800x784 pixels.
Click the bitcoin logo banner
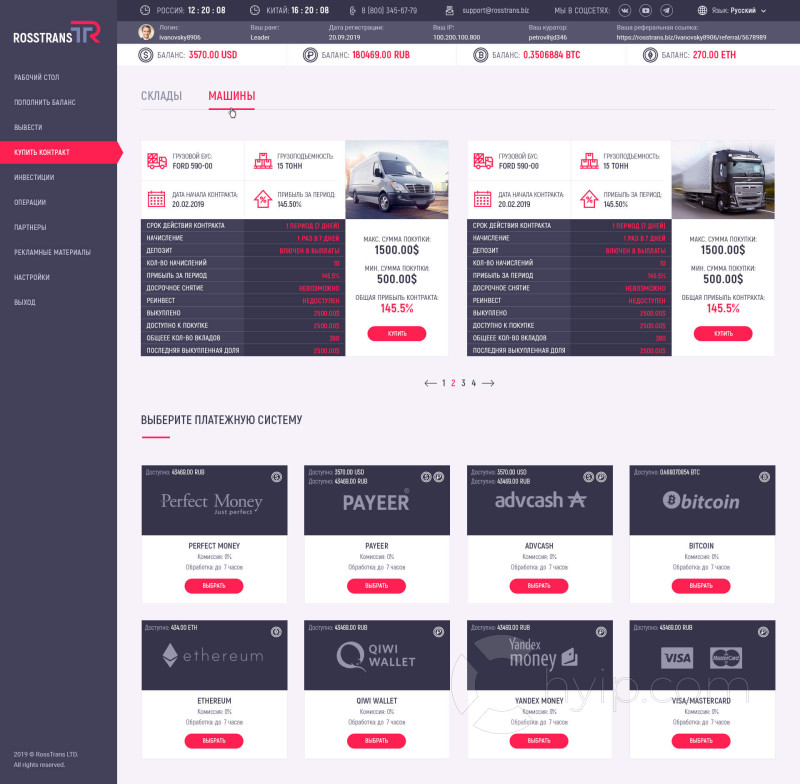701,501
